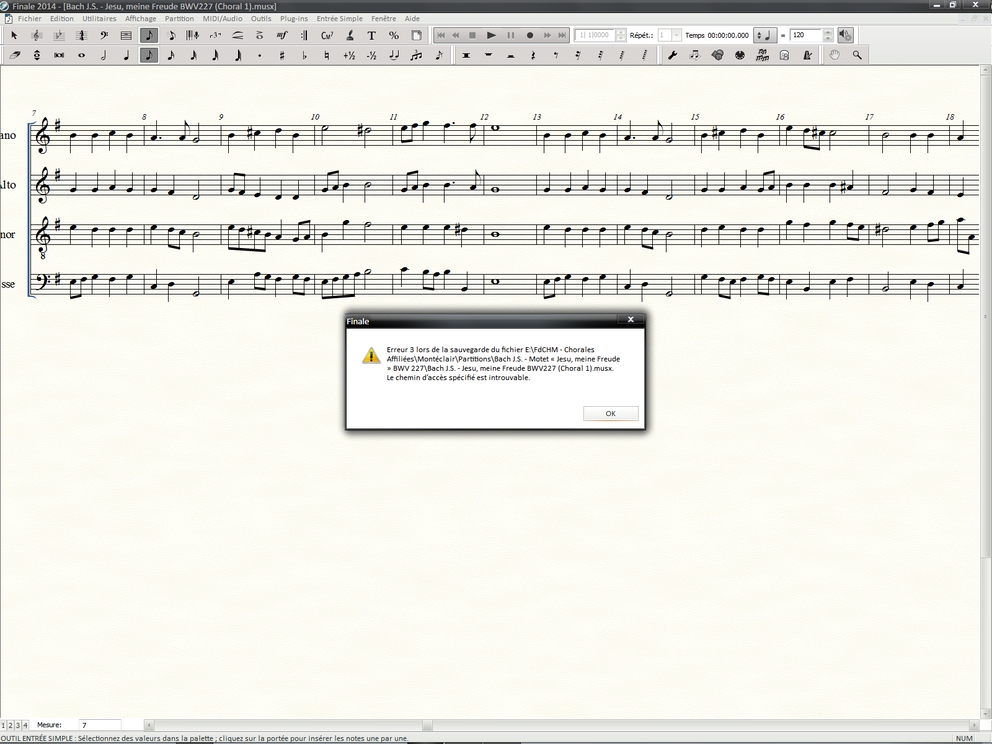
Task: Choose the whole note duration
Action: coord(82,56)
